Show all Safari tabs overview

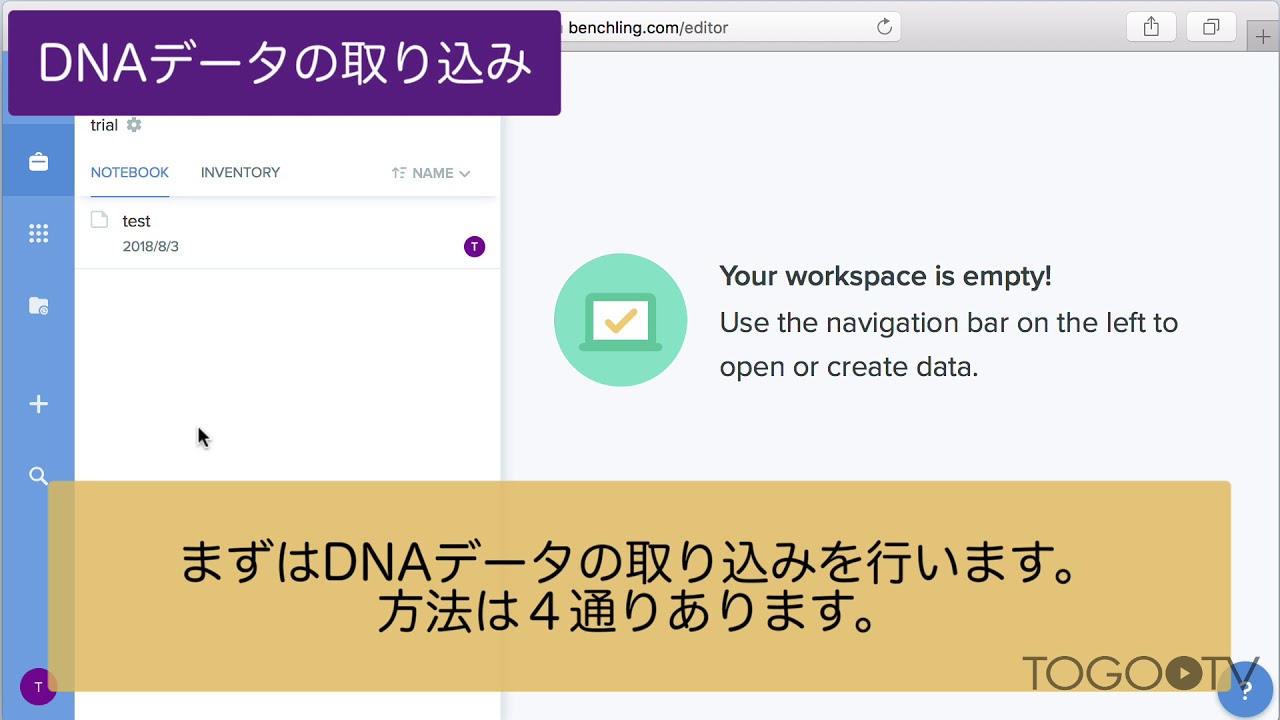pos(1211,27)
